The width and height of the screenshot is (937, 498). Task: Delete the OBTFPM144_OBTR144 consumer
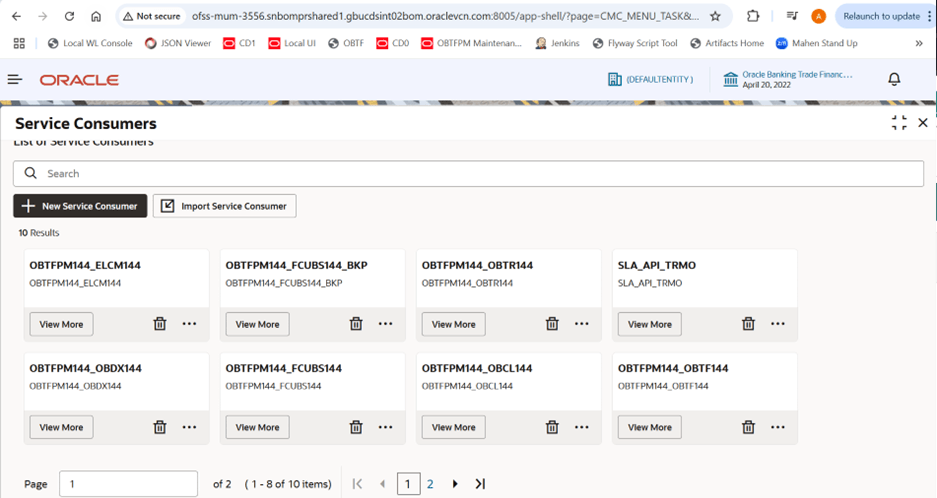[552, 324]
